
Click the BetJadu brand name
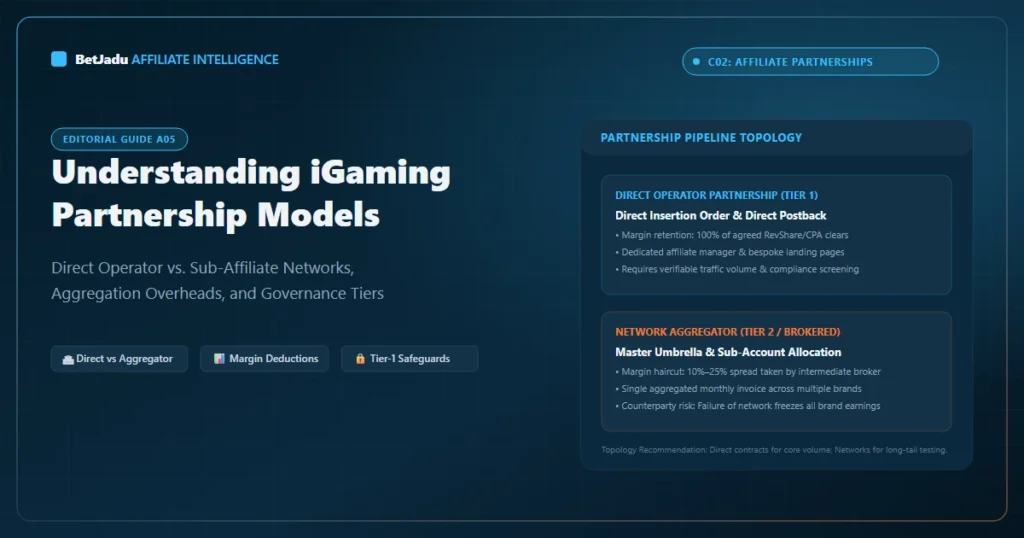pyautogui.click(x=101, y=59)
